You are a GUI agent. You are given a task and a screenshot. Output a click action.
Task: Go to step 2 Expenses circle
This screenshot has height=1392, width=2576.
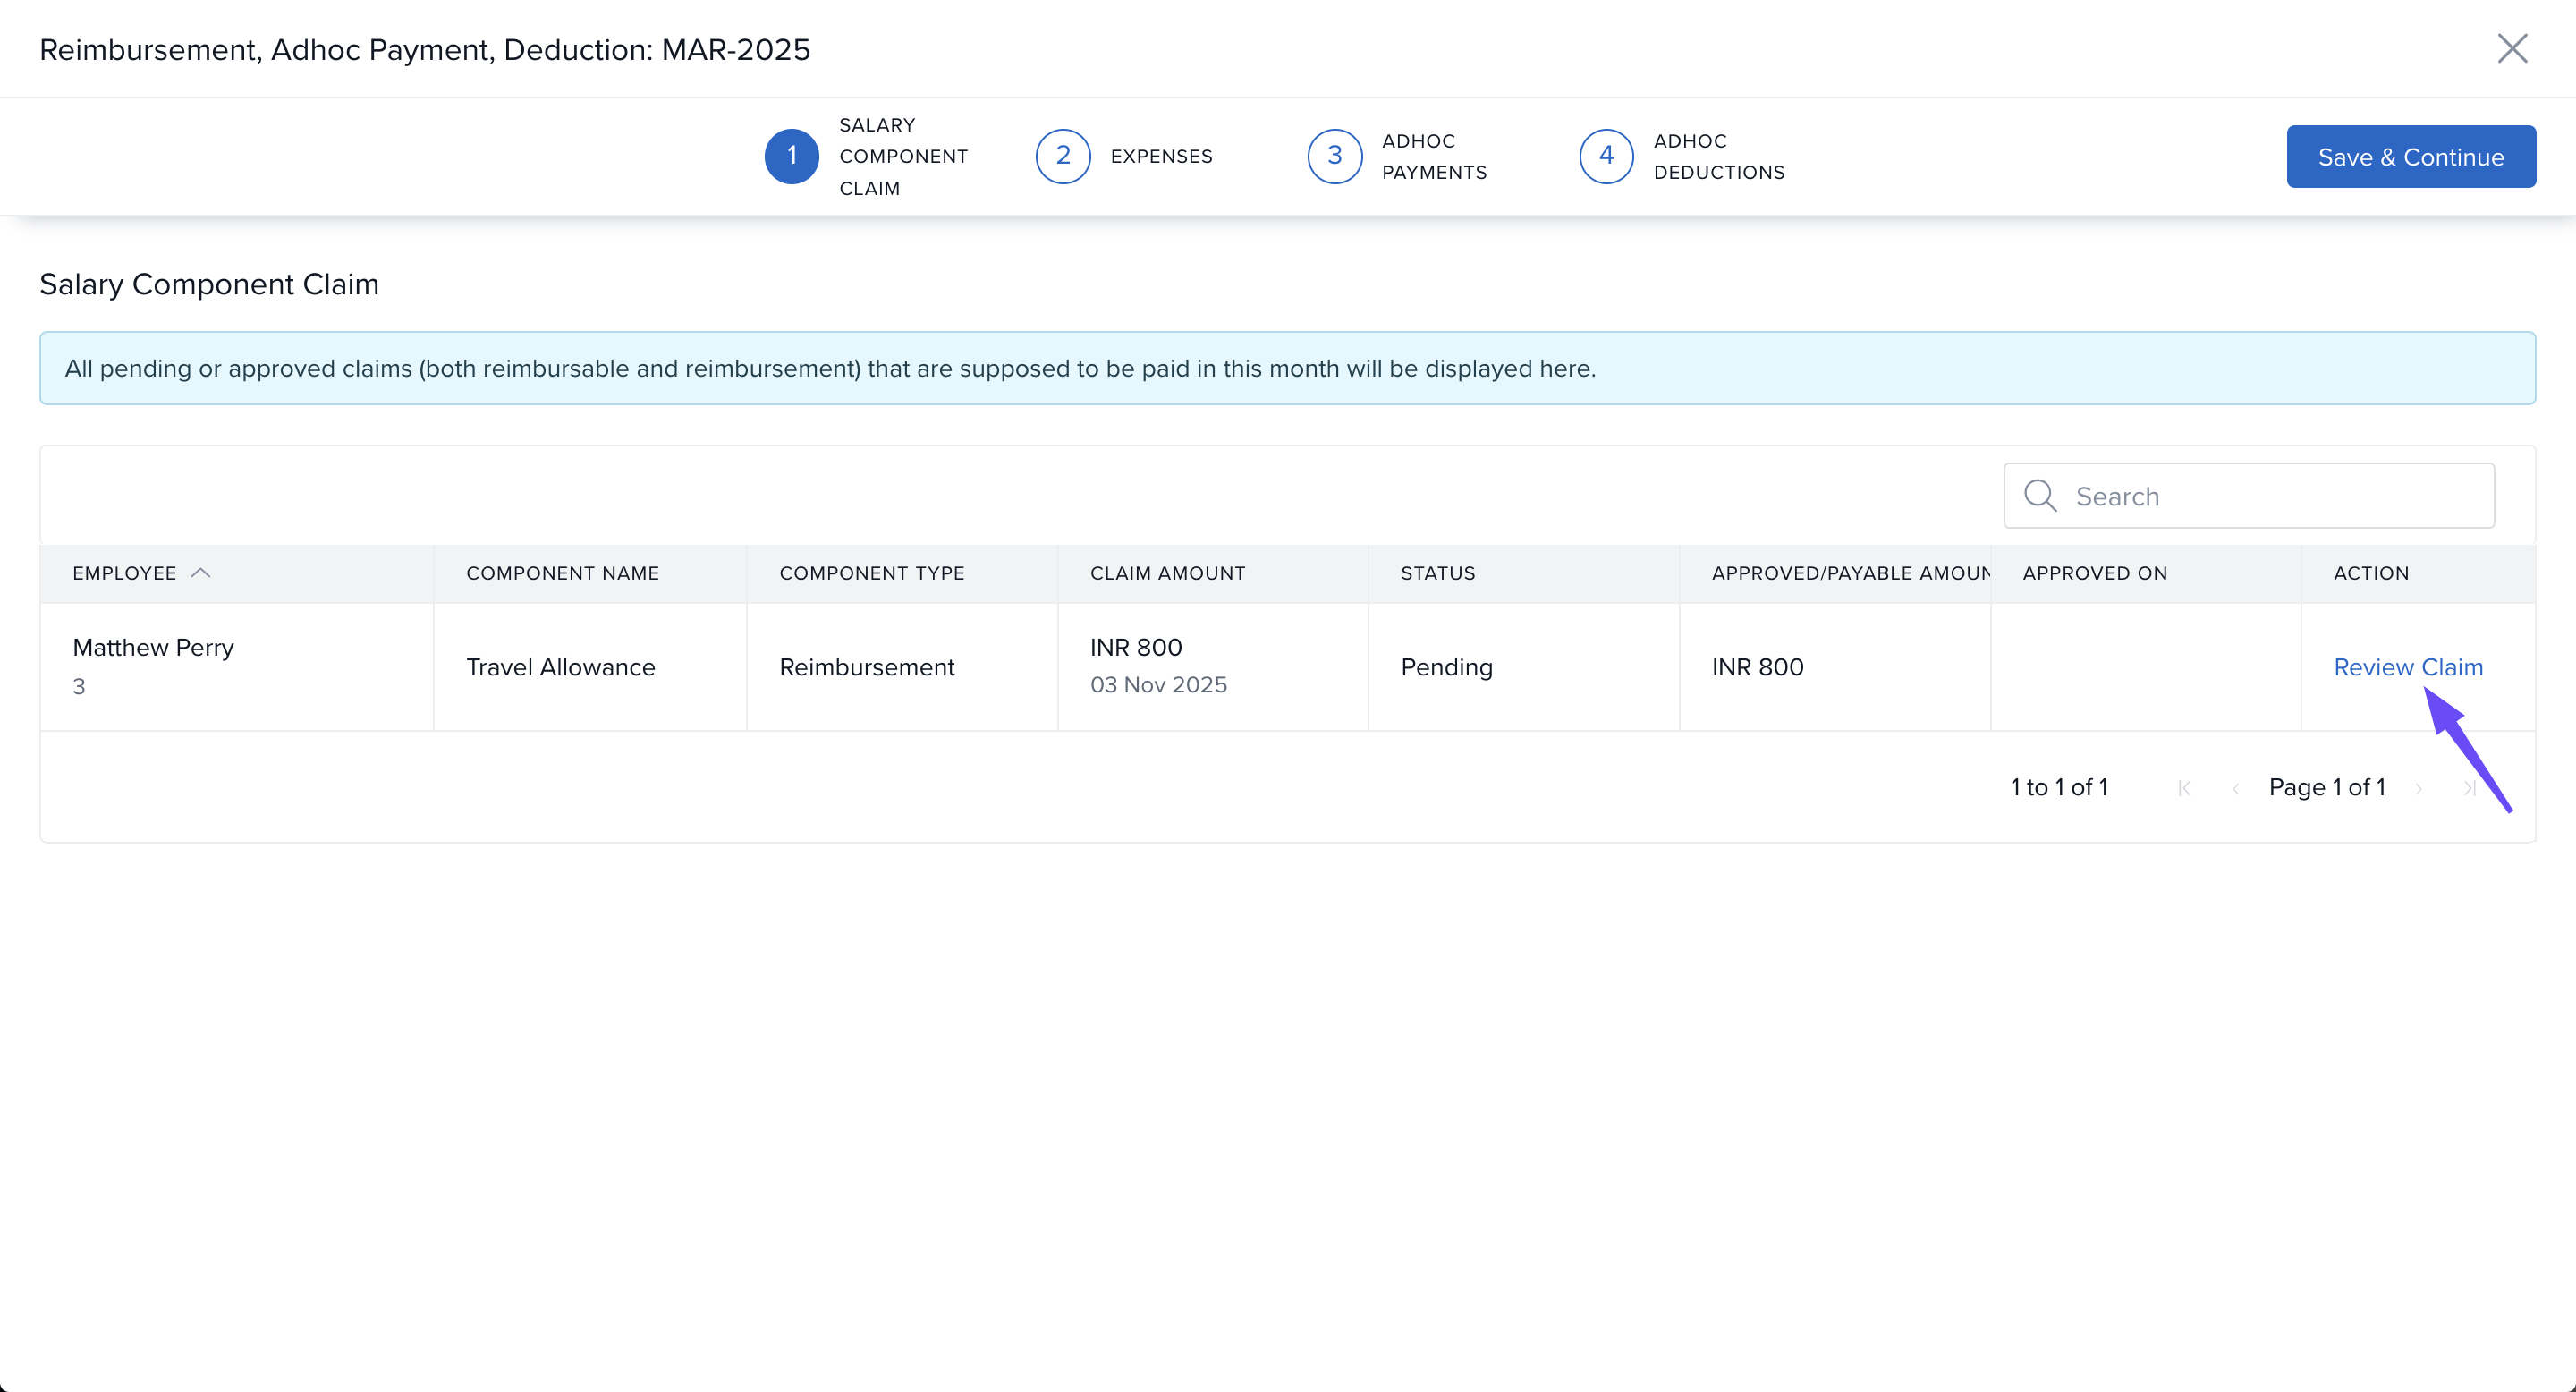pyautogui.click(x=1062, y=156)
